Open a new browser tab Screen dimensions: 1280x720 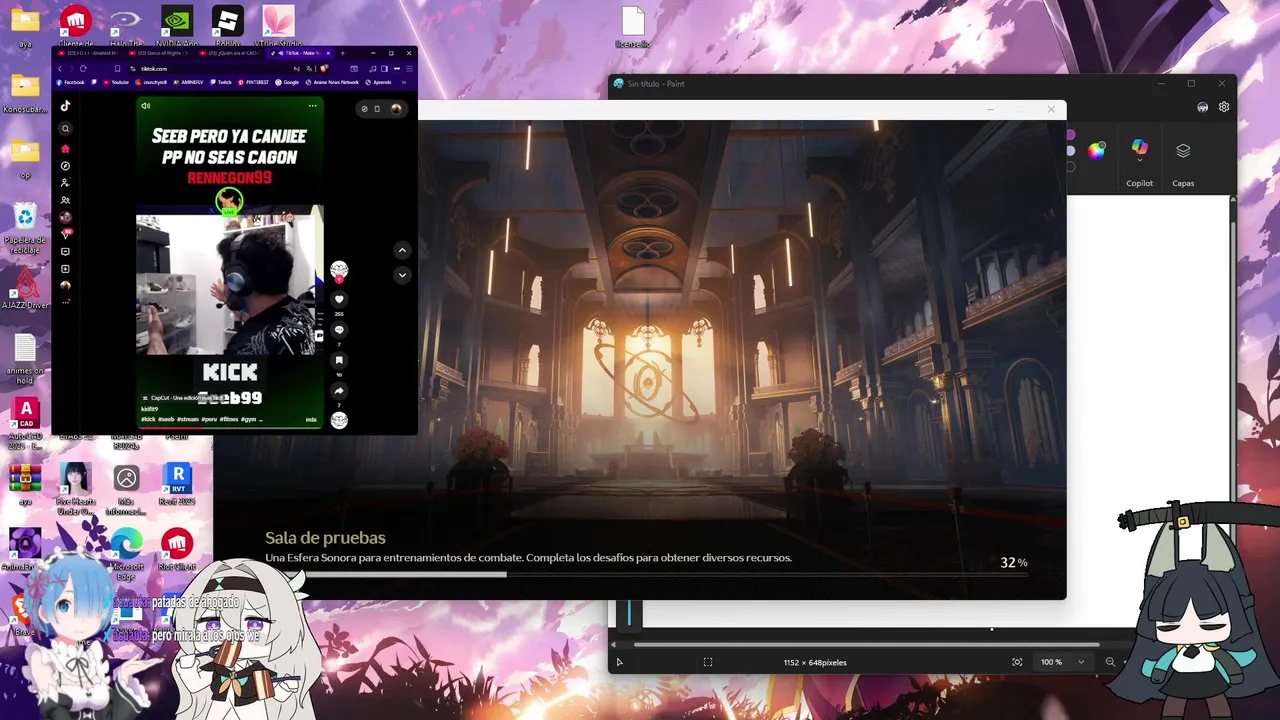click(x=342, y=53)
